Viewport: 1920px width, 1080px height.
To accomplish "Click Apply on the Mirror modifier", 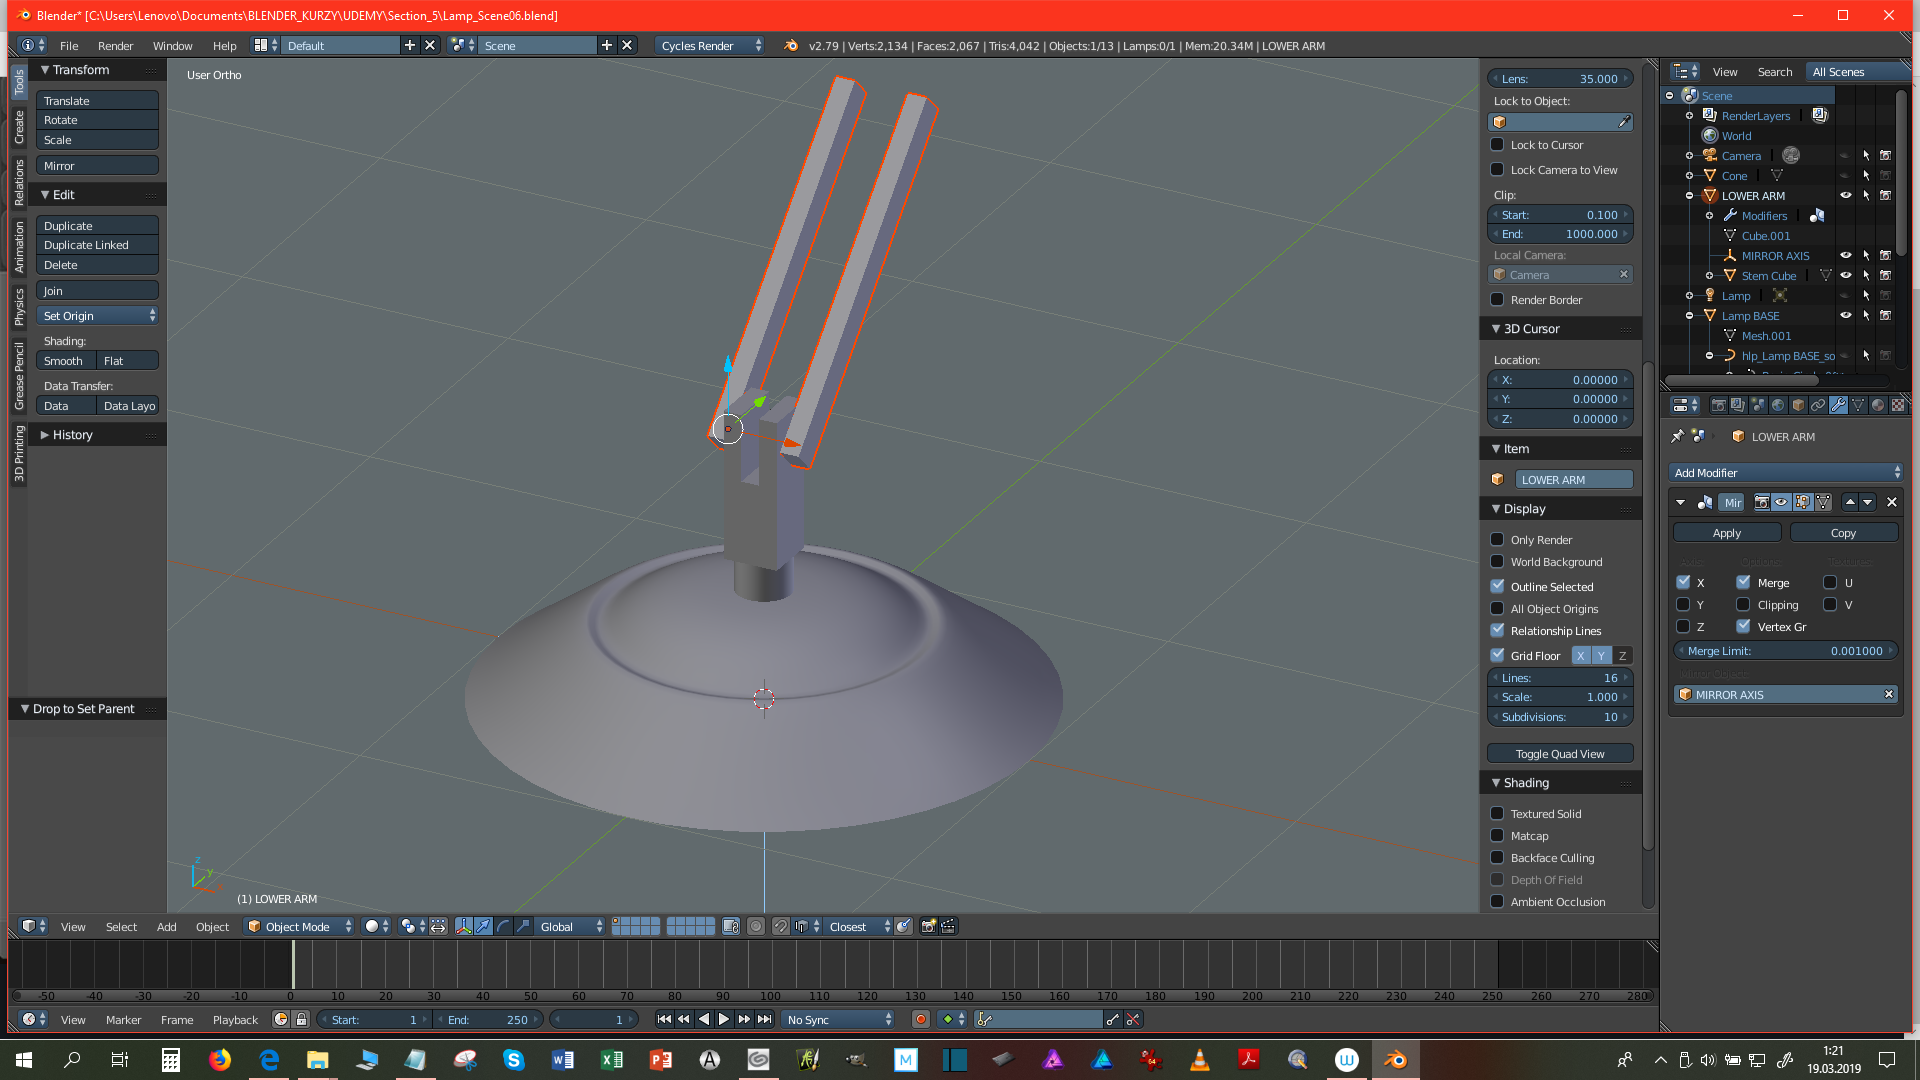I will tap(1727, 533).
